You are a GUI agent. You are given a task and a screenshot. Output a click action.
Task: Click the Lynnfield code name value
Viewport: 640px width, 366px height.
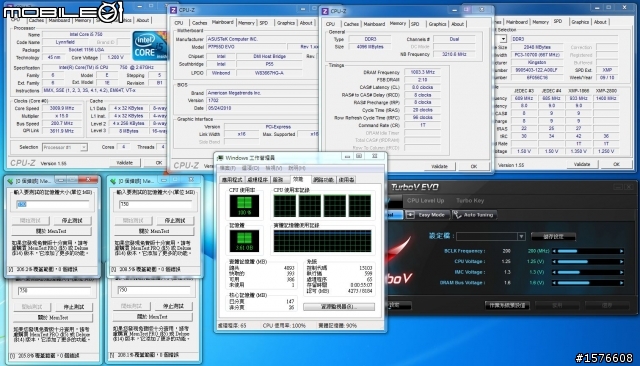pyautogui.click(x=65, y=42)
